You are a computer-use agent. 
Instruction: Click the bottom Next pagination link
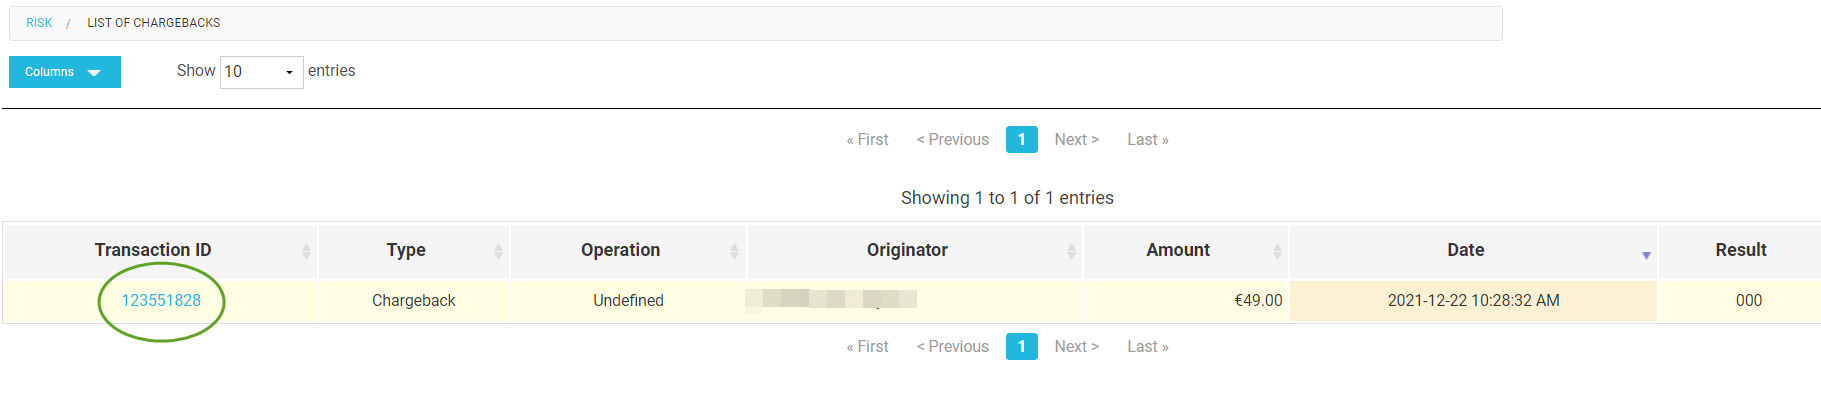(x=1076, y=347)
